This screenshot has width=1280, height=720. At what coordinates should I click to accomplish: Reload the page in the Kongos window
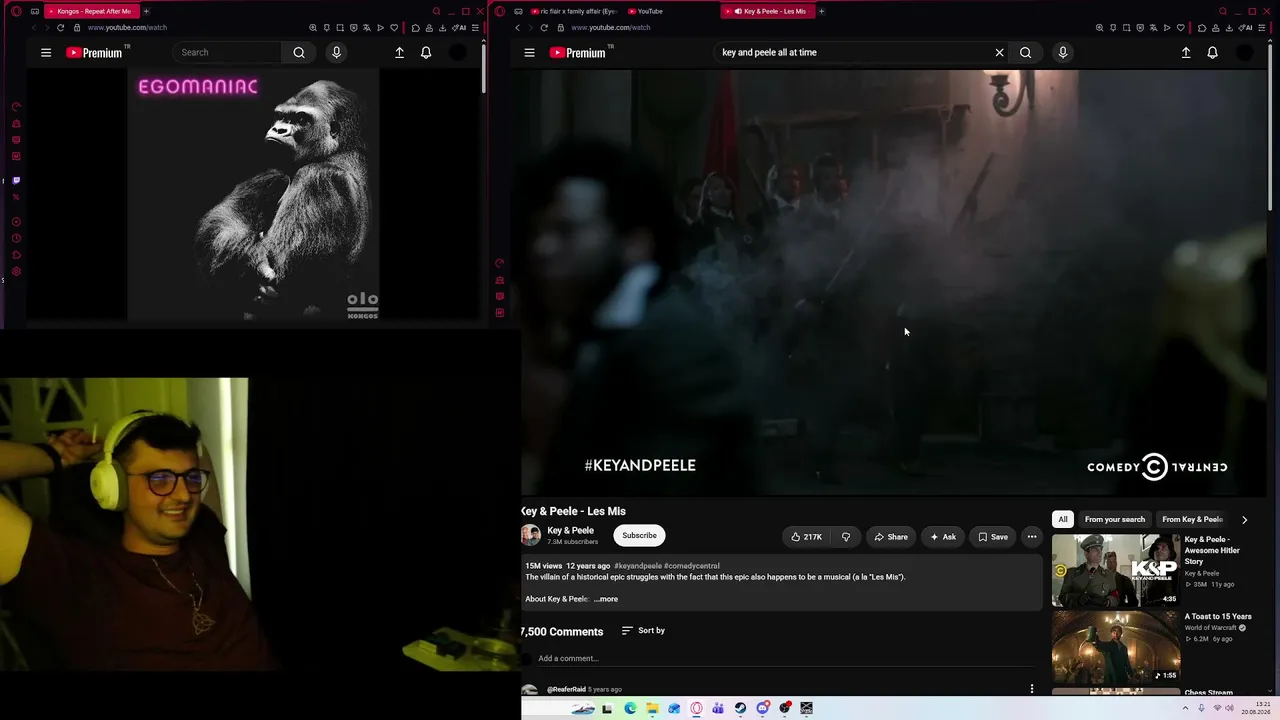pos(60,28)
